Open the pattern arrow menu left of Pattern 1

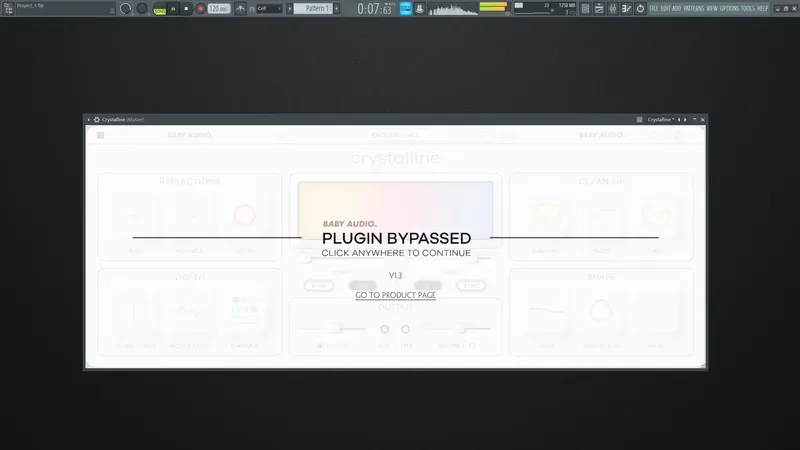point(290,9)
